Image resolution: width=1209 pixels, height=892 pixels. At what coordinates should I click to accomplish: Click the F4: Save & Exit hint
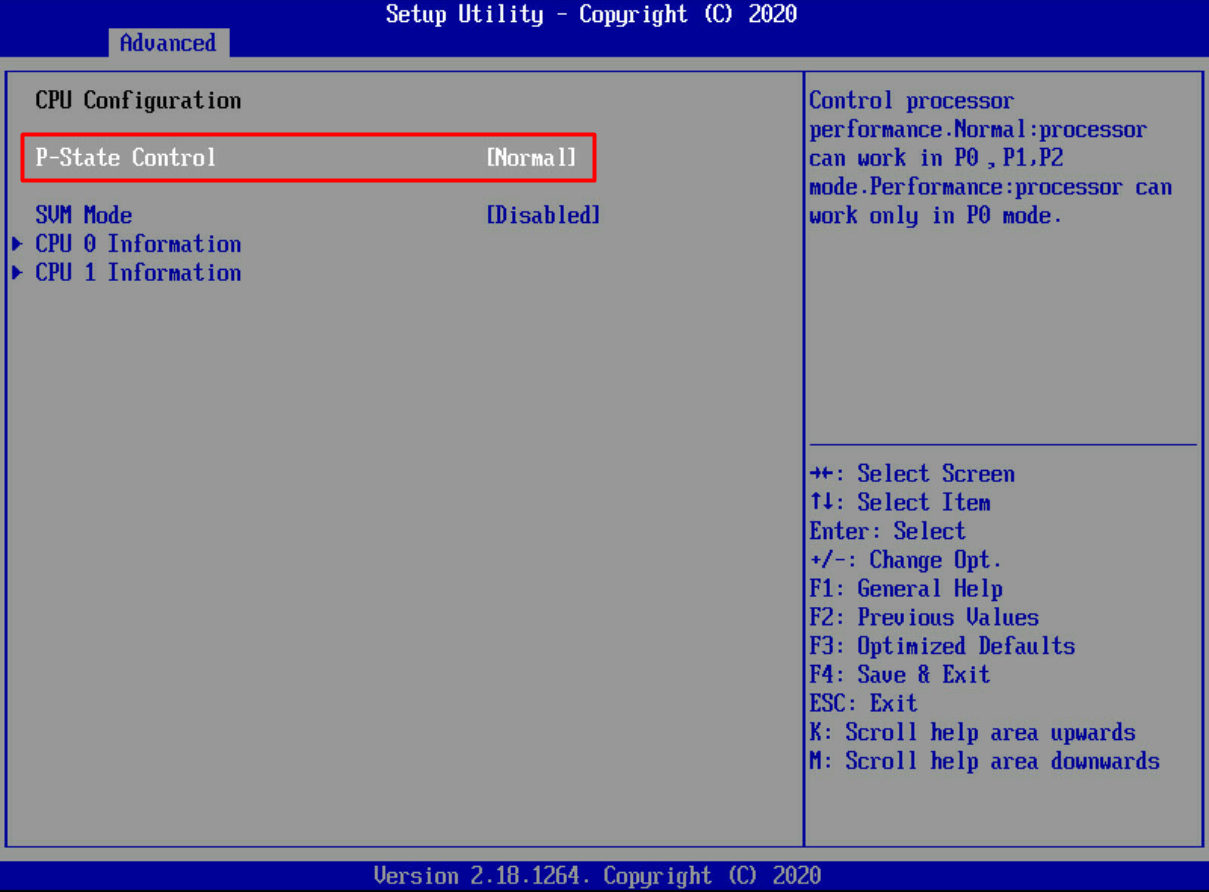899,675
